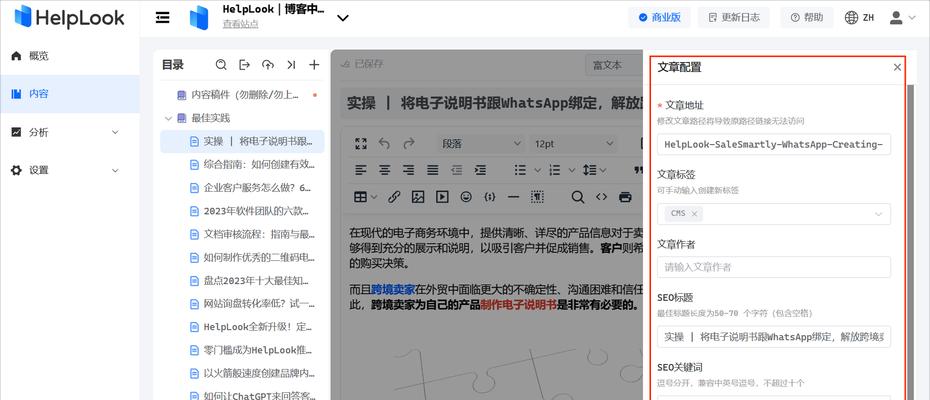Screen dimensions: 930x400
Task: Switch language via ZH globe
Action: click(859, 18)
